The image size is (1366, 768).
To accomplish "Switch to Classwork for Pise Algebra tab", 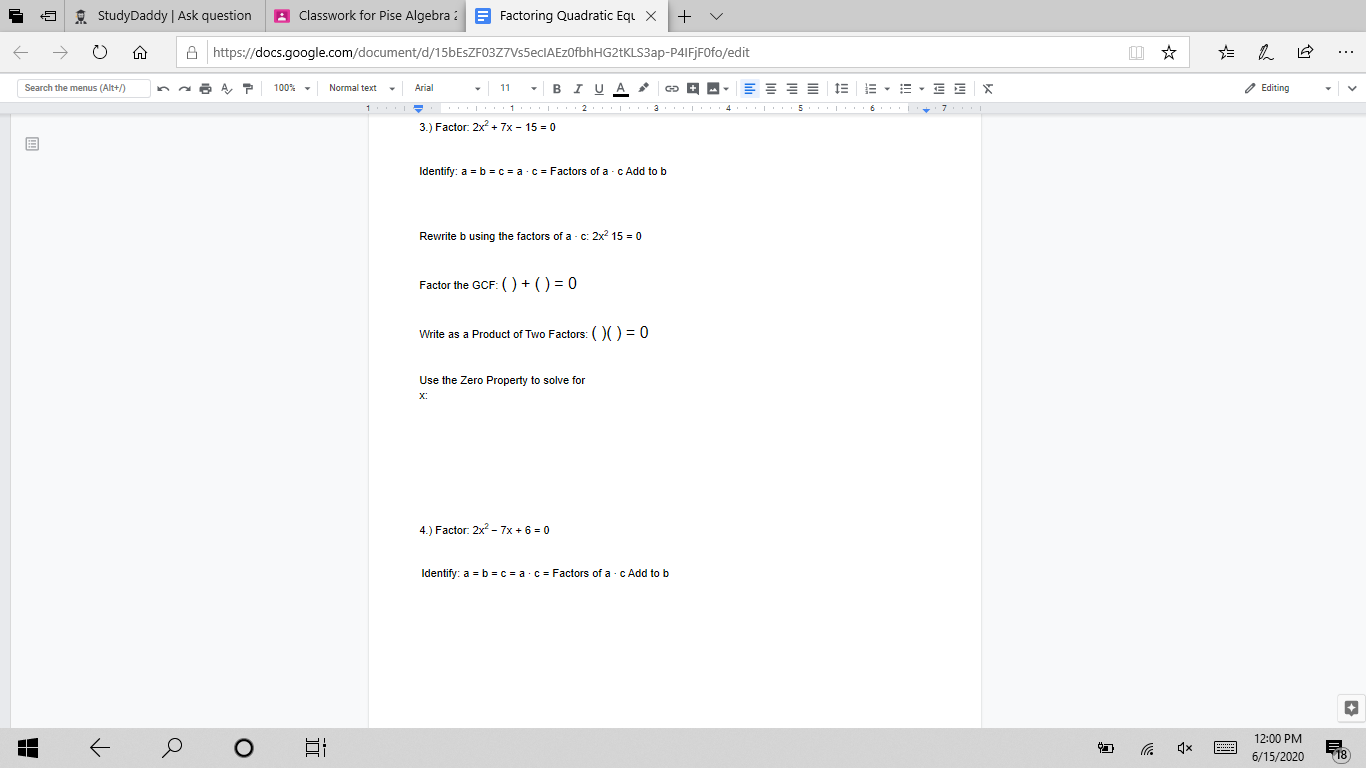I will click(366, 15).
